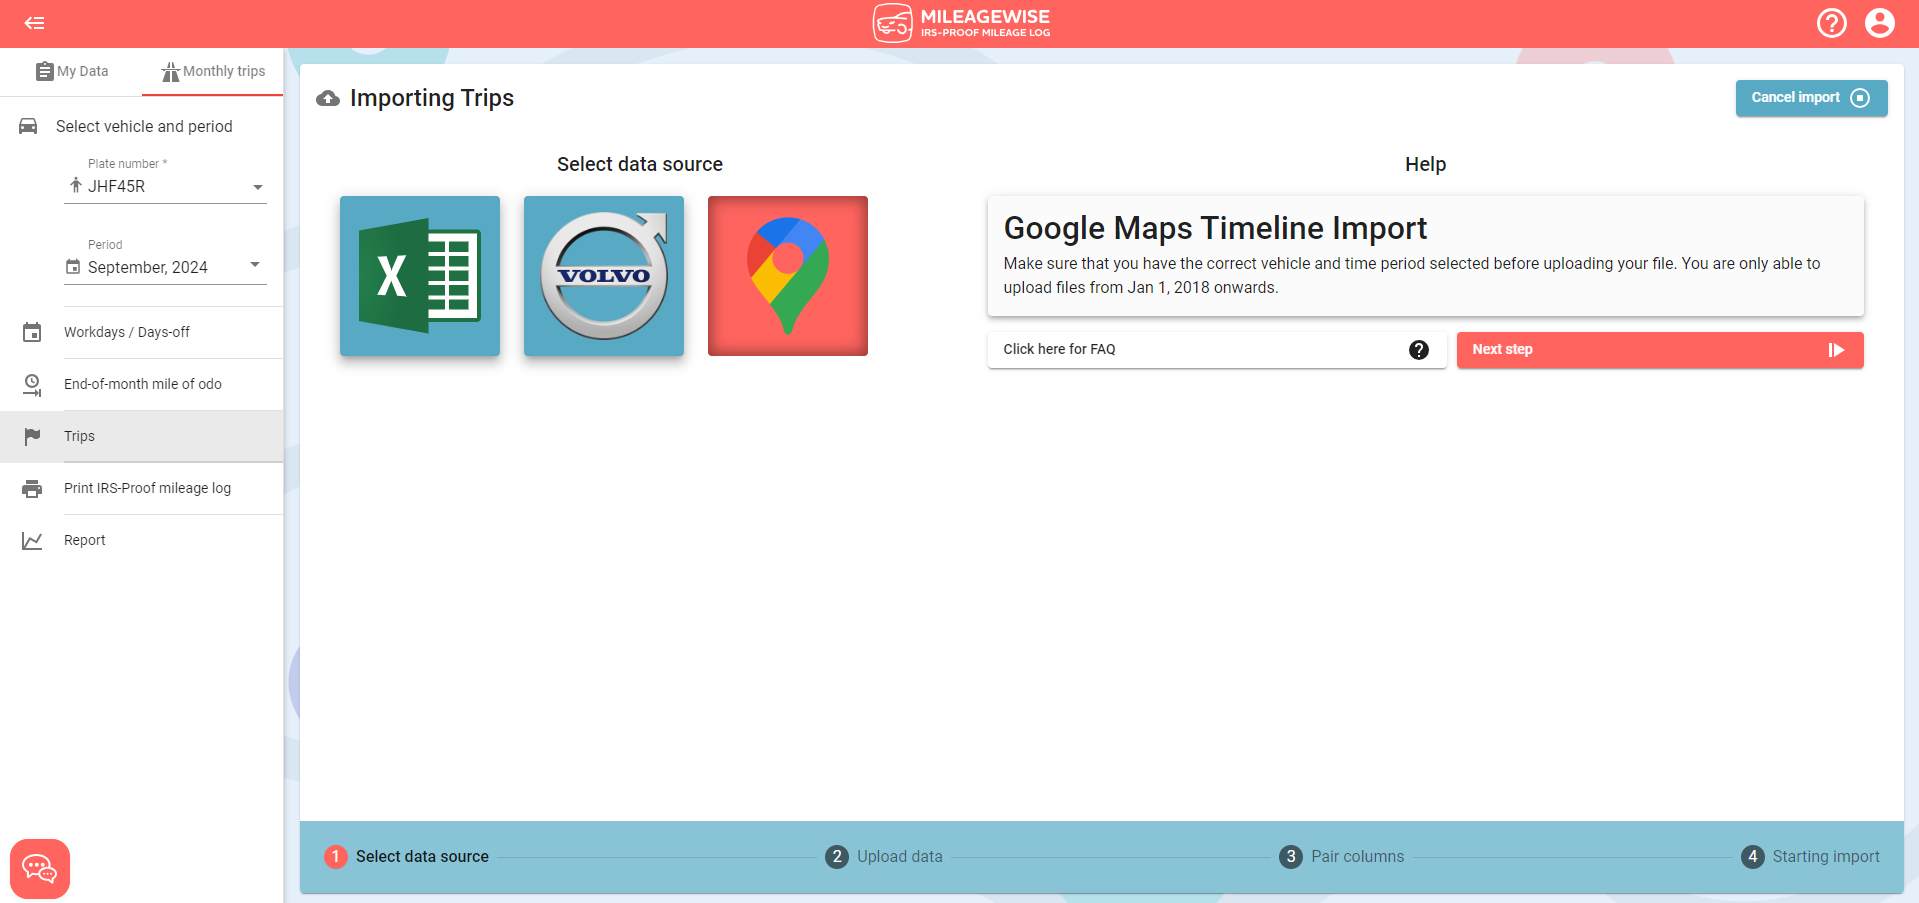1919x903 pixels.
Task: Switch to the Monthly trips tab
Action: pyautogui.click(x=213, y=71)
